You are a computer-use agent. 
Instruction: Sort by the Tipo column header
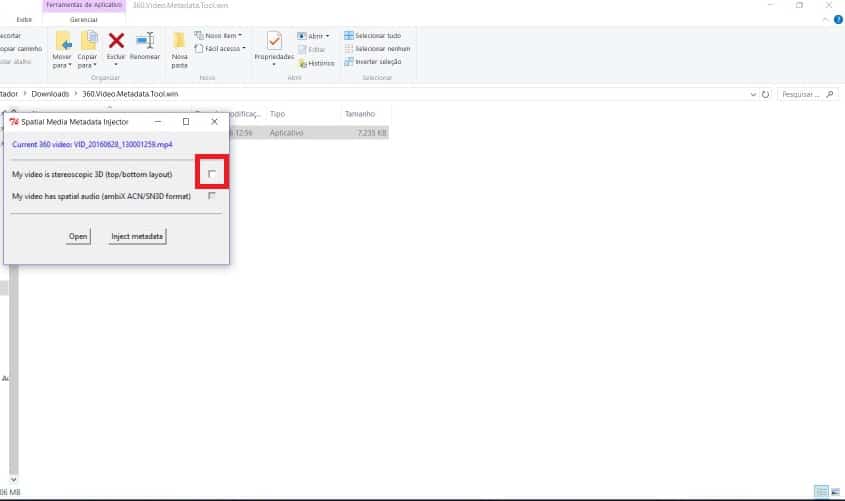tap(278, 114)
